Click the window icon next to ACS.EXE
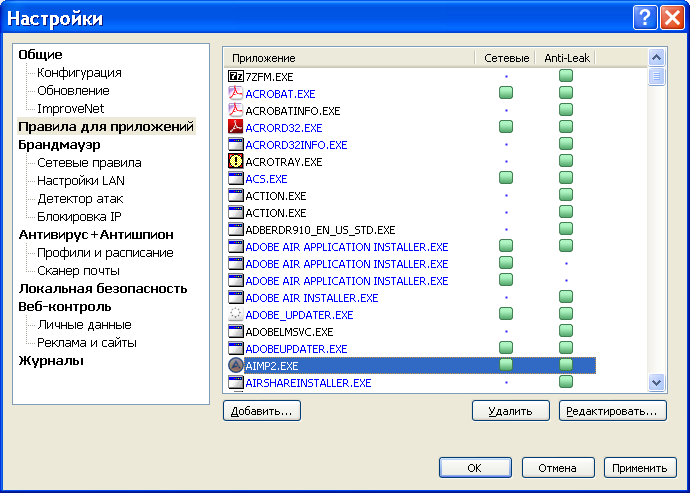Viewport: 690px width, 493px height. [235, 179]
